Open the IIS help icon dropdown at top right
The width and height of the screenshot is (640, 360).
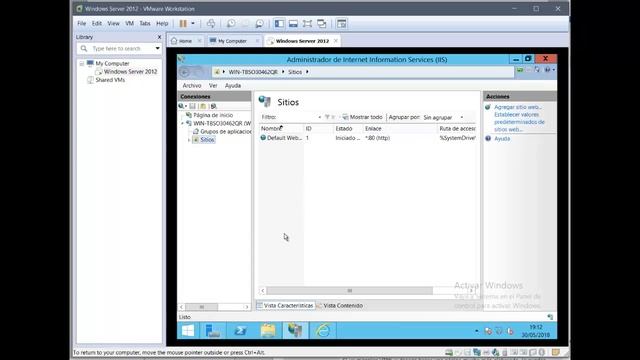click(549, 70)
